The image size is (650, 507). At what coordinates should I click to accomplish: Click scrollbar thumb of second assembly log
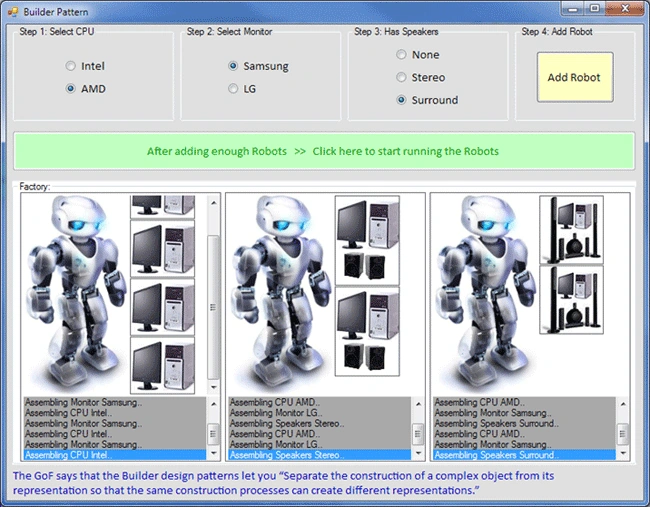pos(418,434)
